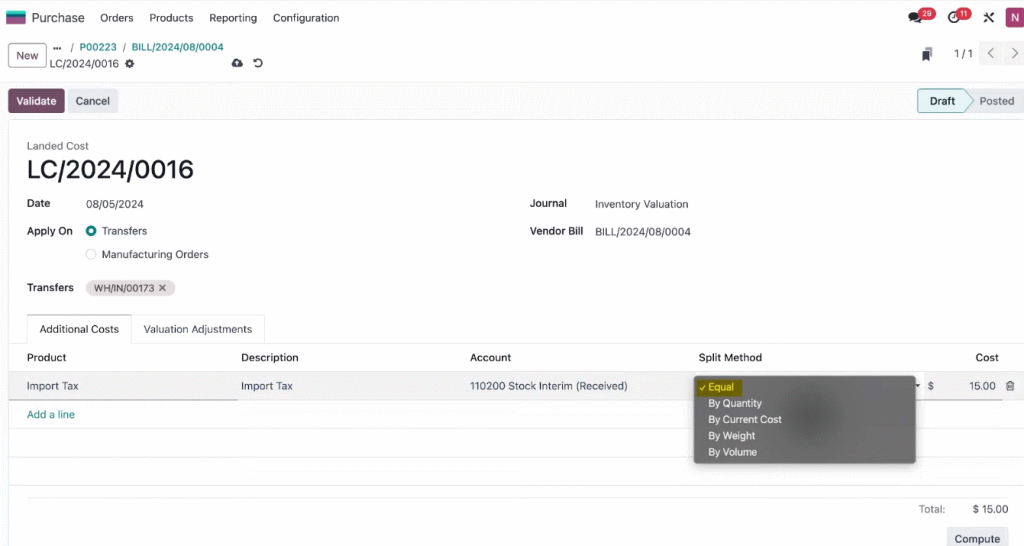Screen dimensions: 1024x546
Task: Delete the Import Tax line trash icon
Action: 1010,386
